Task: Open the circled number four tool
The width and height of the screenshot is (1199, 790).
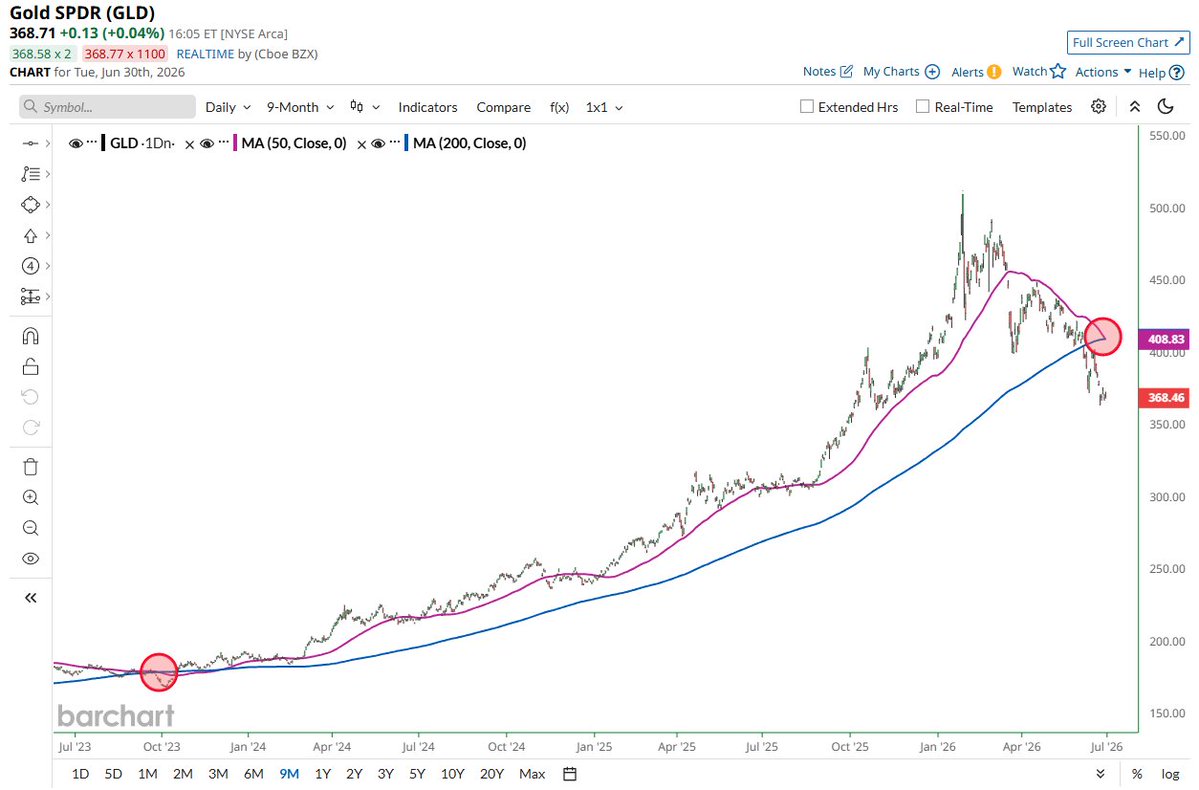Action: (x=30, y=266)
